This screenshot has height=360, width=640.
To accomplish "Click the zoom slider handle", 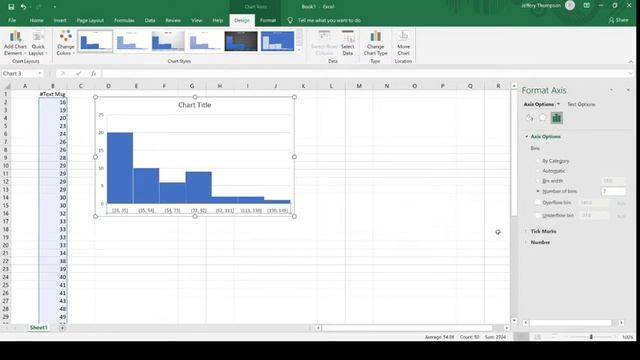I will pos(591,337).
